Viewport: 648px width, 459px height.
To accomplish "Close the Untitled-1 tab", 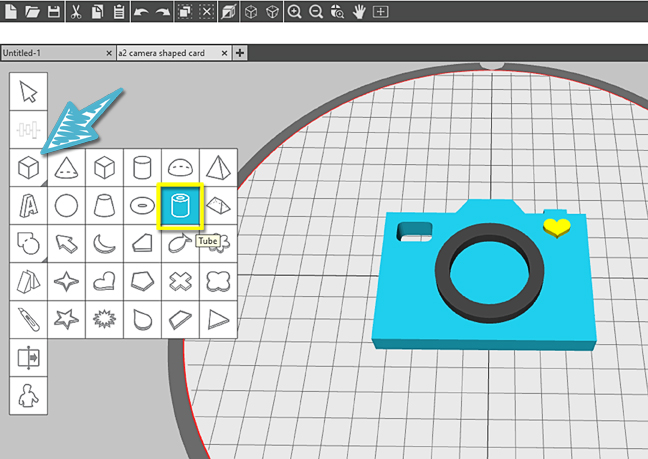I will pyautogui.click(x=109, y=53).
